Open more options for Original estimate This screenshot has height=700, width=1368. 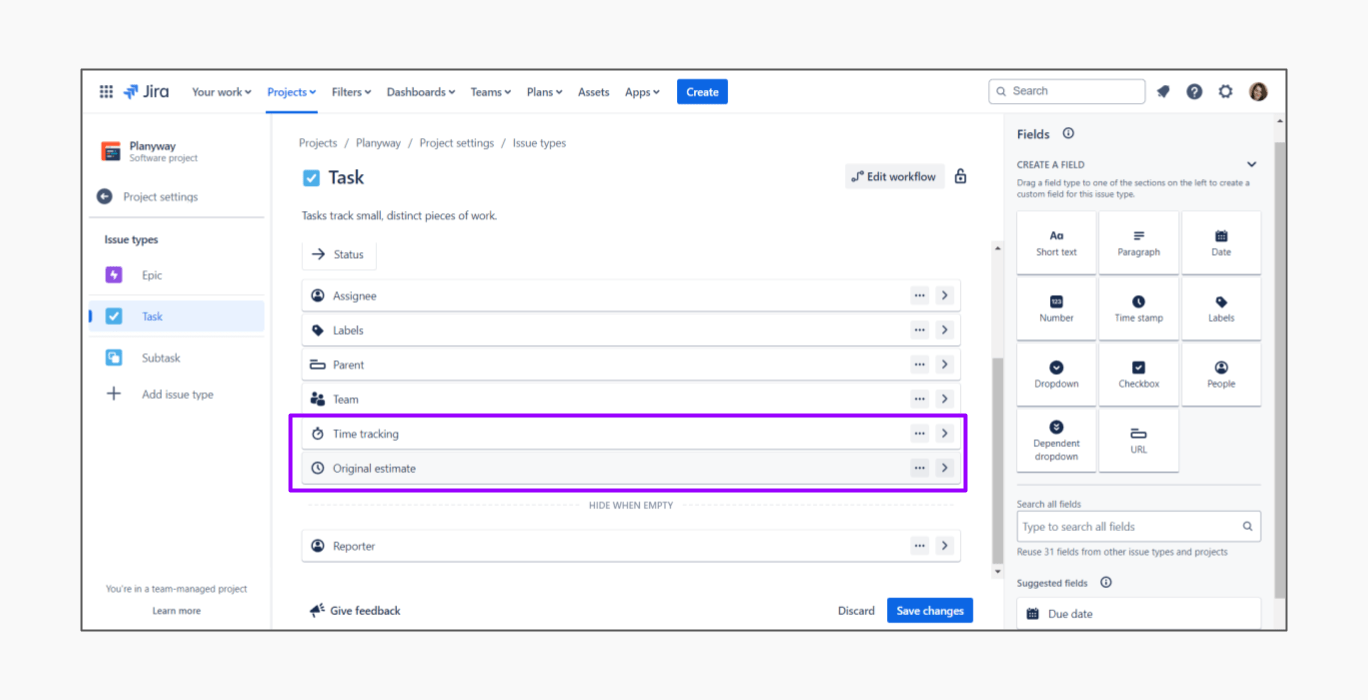coord(919,468)
